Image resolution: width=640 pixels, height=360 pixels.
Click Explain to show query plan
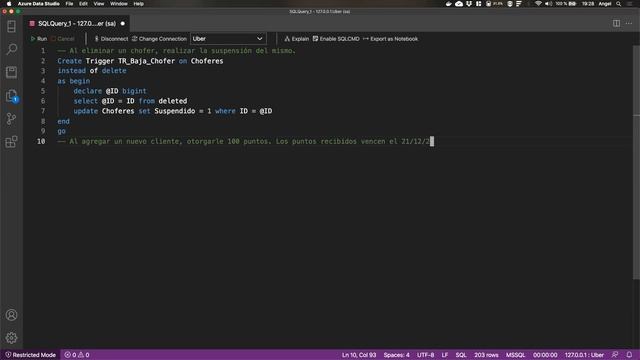pyautogui.click(x=296, y=39)
